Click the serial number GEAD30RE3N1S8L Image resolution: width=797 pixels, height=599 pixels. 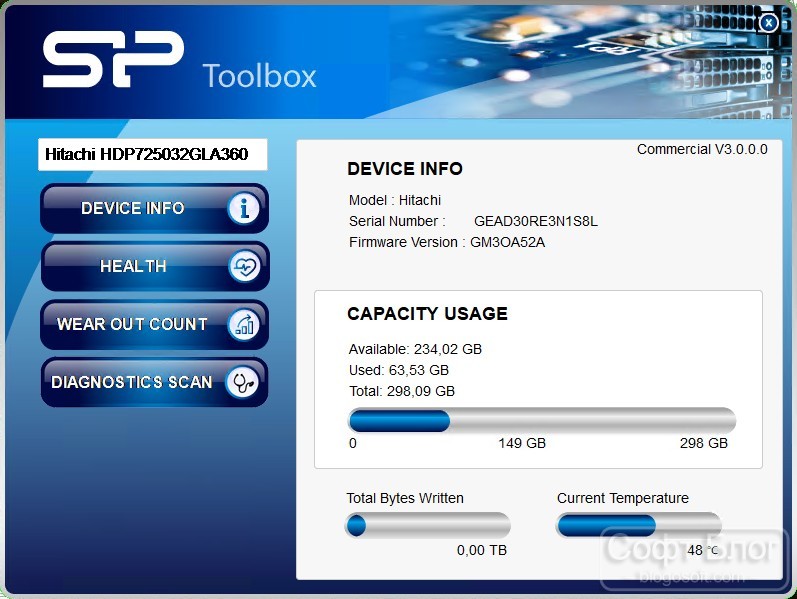point(536,221)
